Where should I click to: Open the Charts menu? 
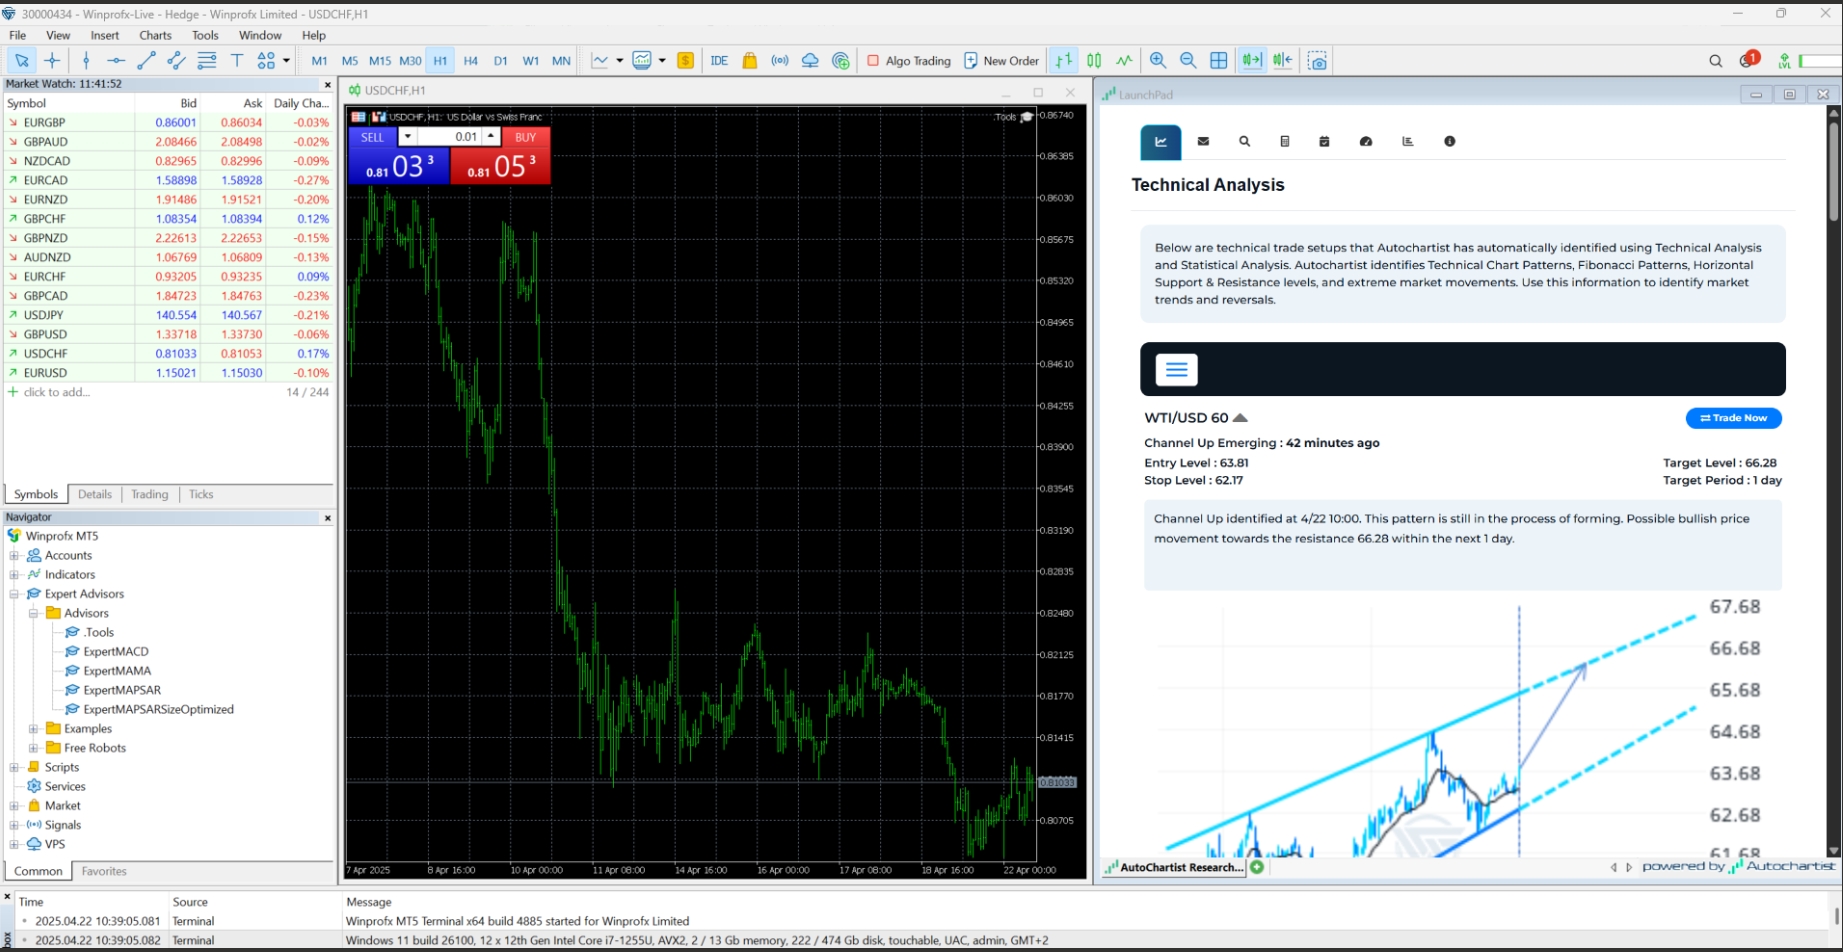click(155, 35)
